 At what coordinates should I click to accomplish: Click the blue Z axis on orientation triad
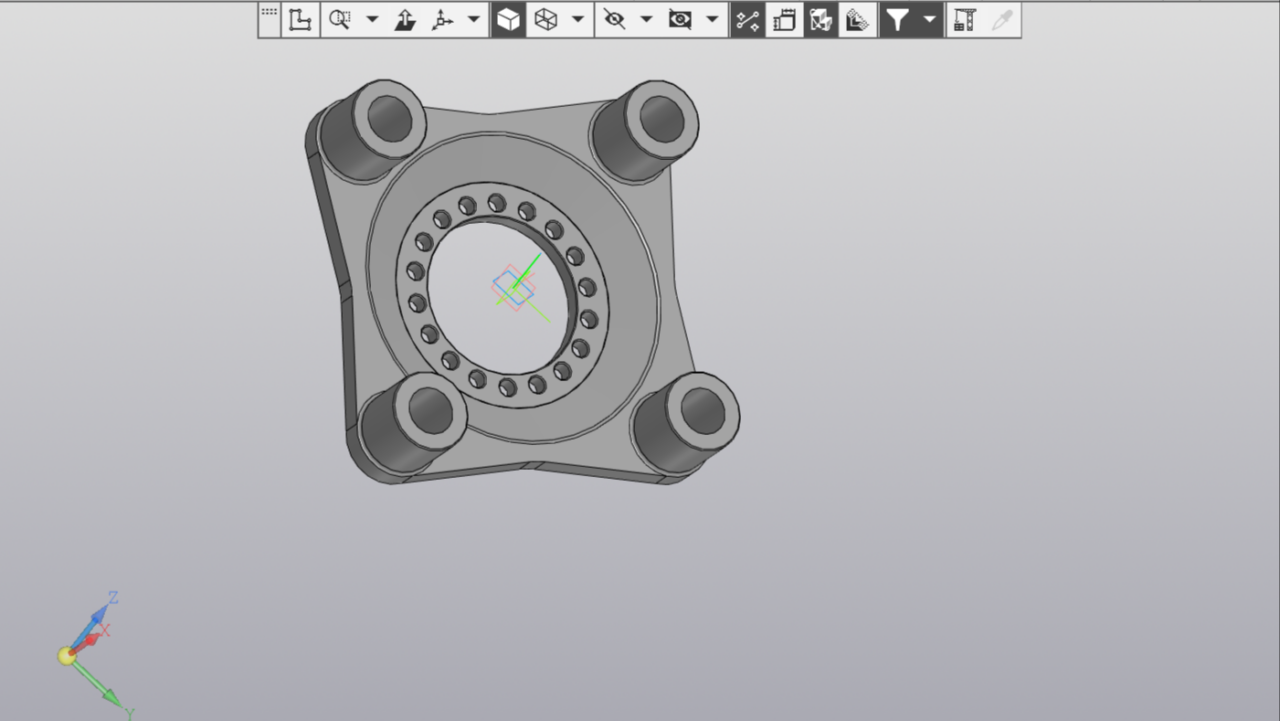[x=100, y=612]
